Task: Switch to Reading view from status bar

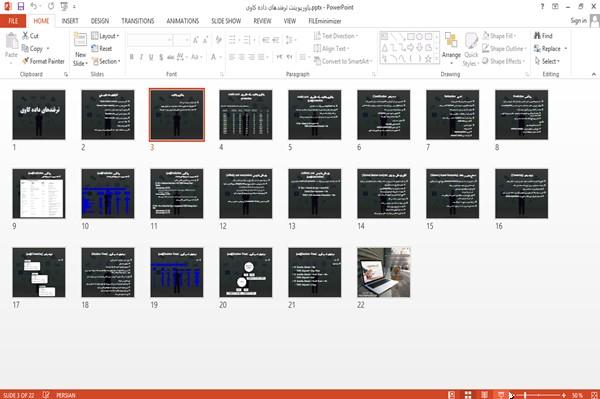Action: (484, 395)
